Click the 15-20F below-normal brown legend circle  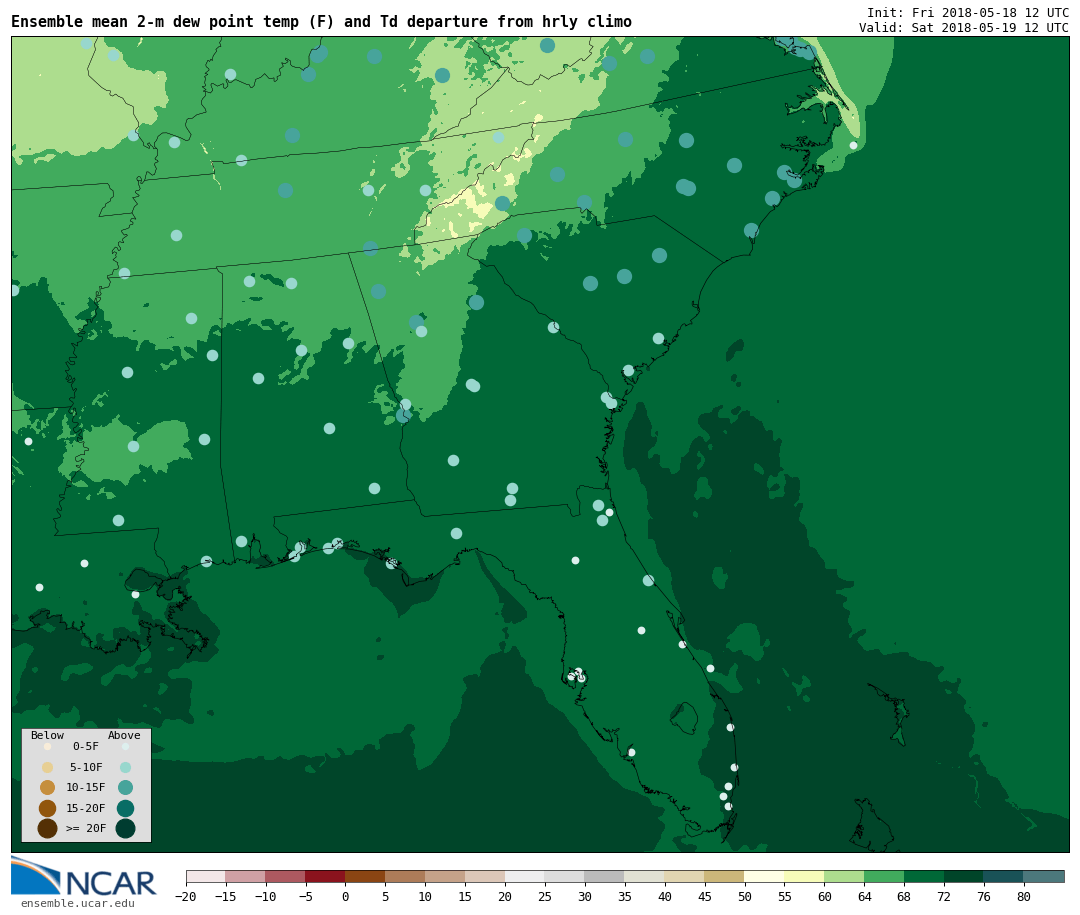[x=48, y=808]
